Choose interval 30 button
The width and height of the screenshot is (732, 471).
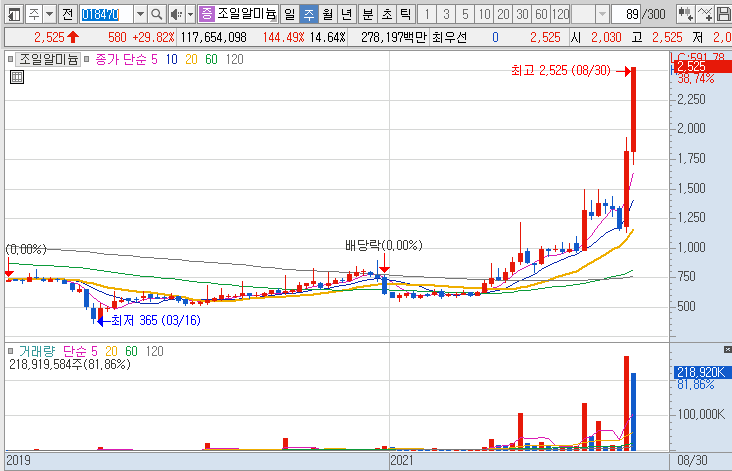(x=522, y=14)
